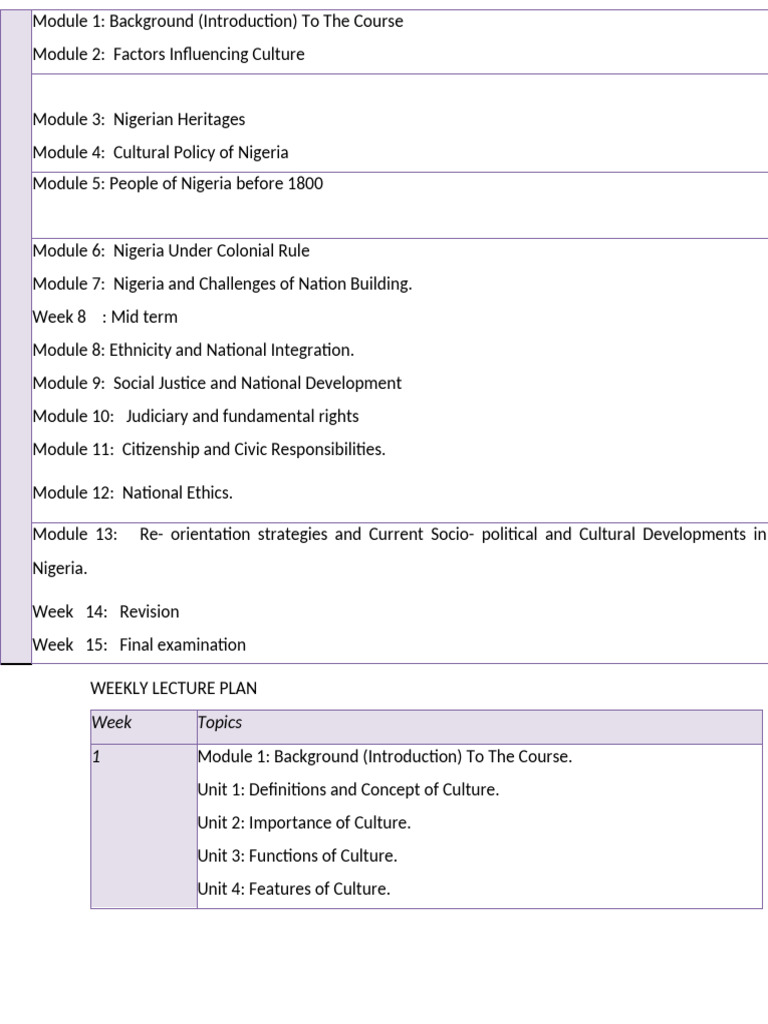This screenshot has height=1024, width=768.
Task: Click 'Module 1: Background (Introduction) To The Course' top line
Action: pyautogui.click(x=218, y=22)
